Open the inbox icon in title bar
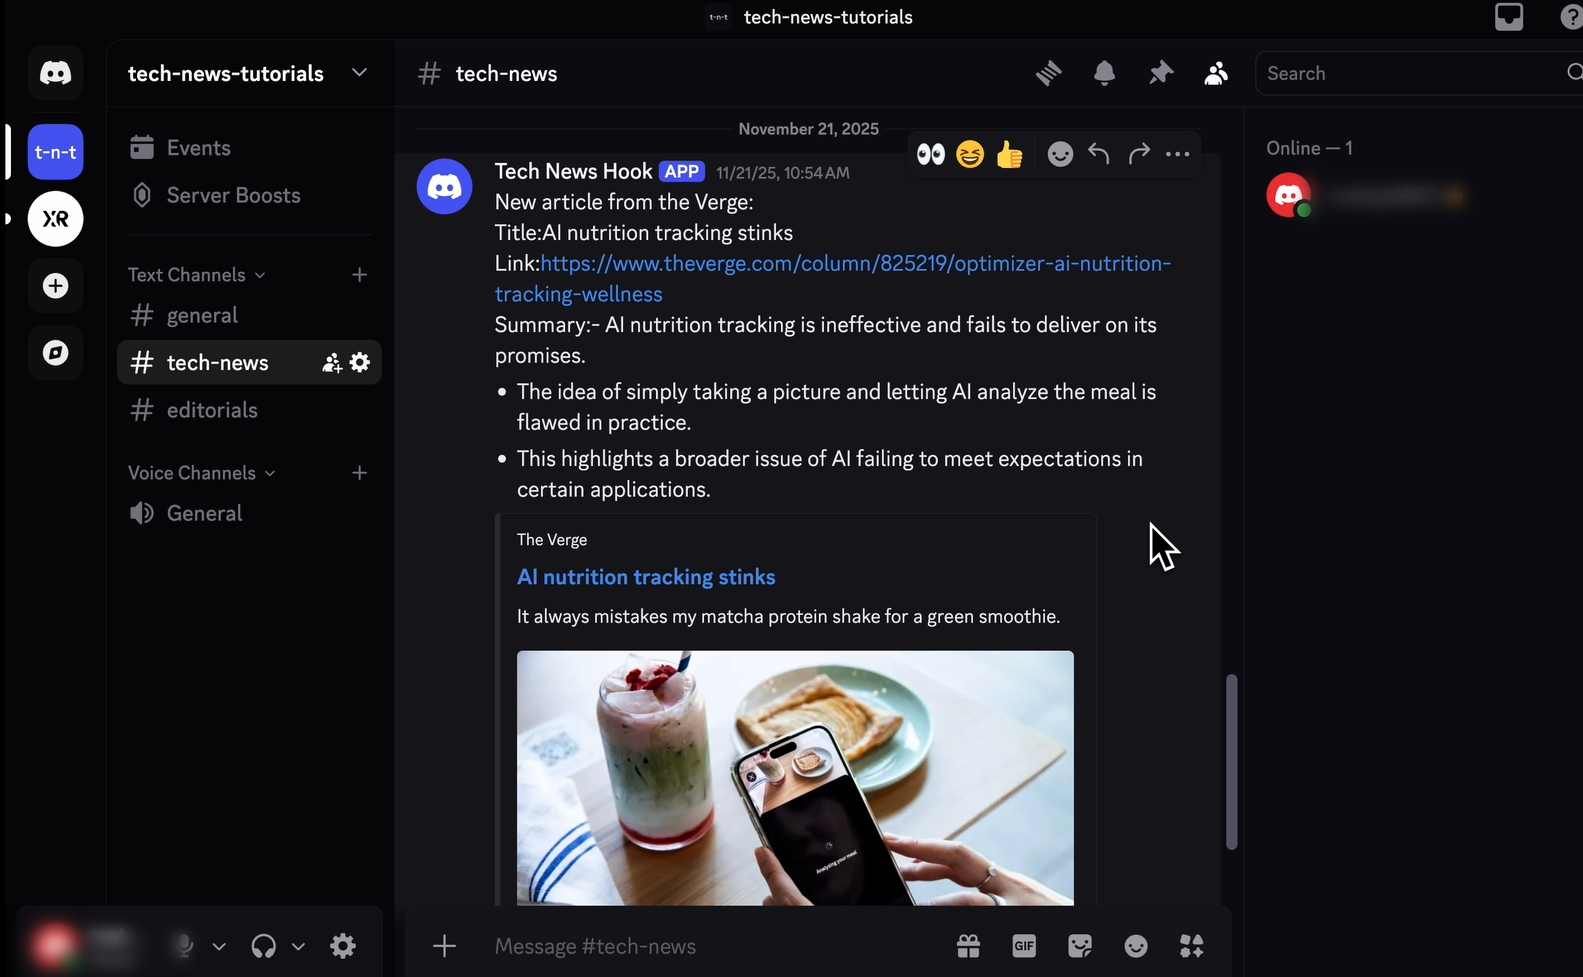1583x977 pixels. tap(1509, 17)
